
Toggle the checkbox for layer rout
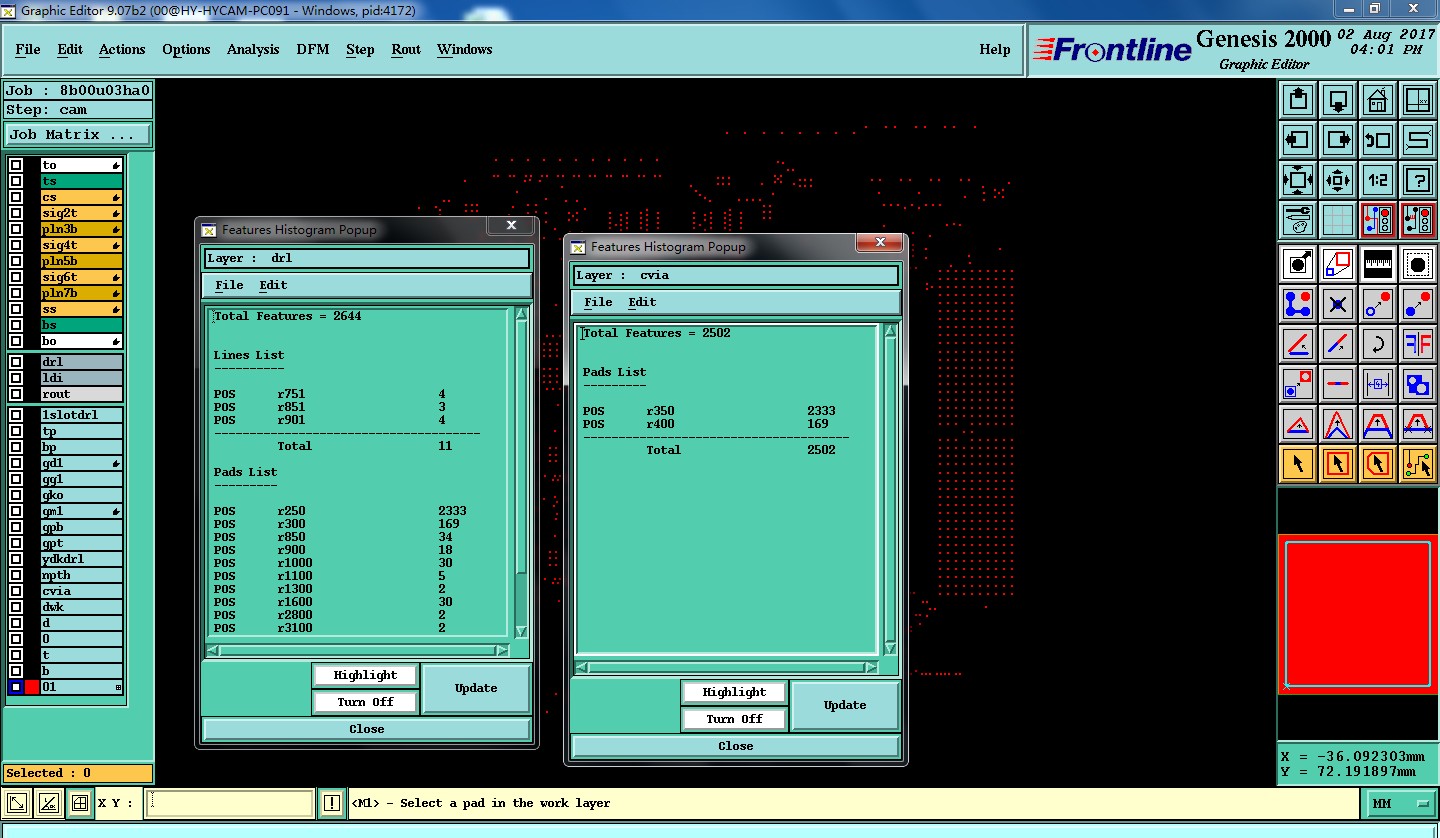point(16,394)
